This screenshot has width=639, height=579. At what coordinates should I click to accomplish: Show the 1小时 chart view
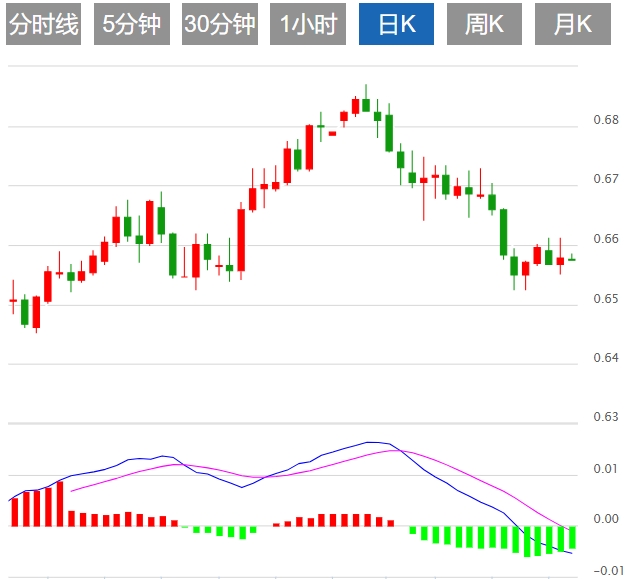(308, 25)
